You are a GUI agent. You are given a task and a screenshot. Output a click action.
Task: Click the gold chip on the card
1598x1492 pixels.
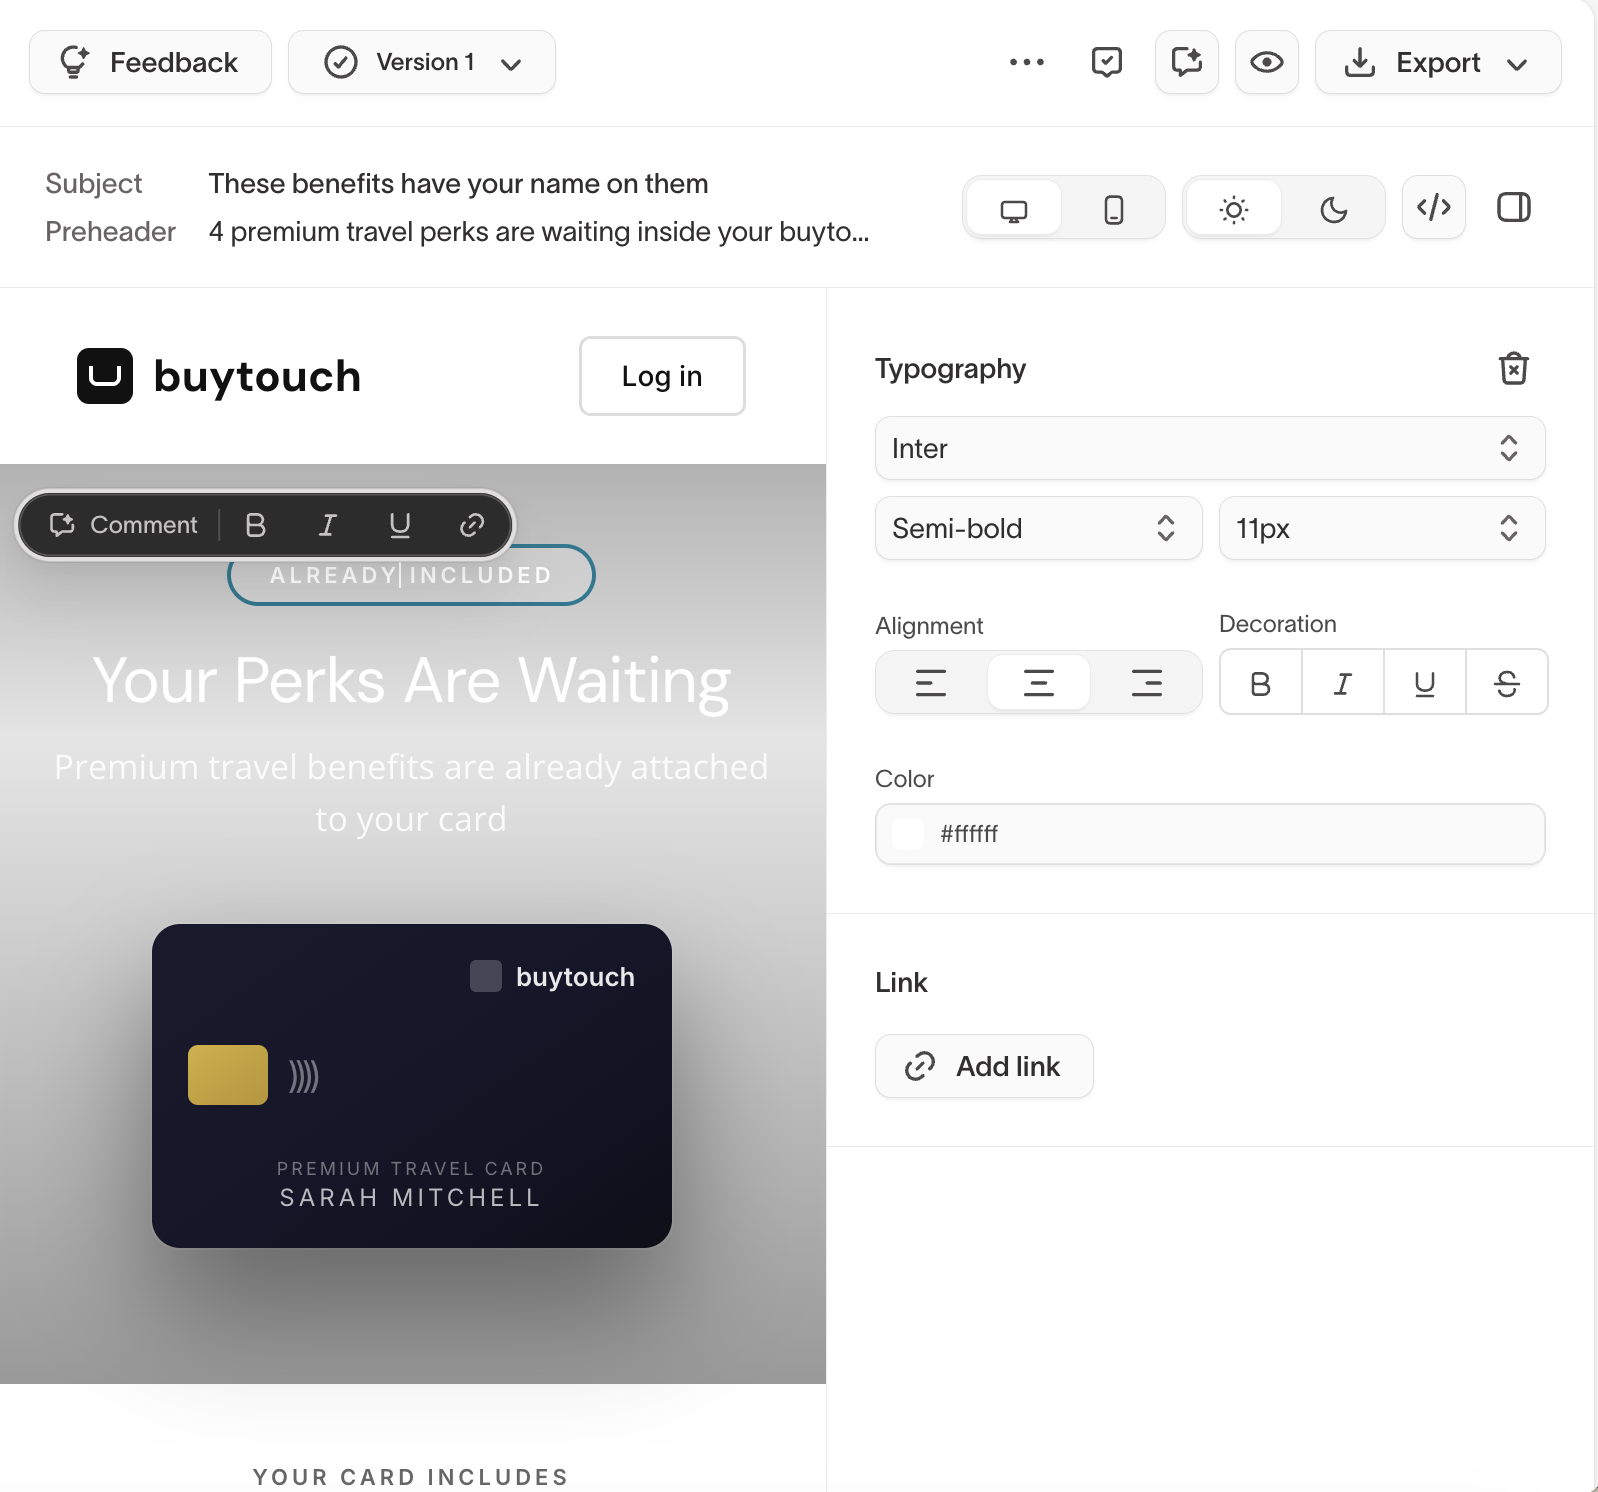[x=228, y=1075]
